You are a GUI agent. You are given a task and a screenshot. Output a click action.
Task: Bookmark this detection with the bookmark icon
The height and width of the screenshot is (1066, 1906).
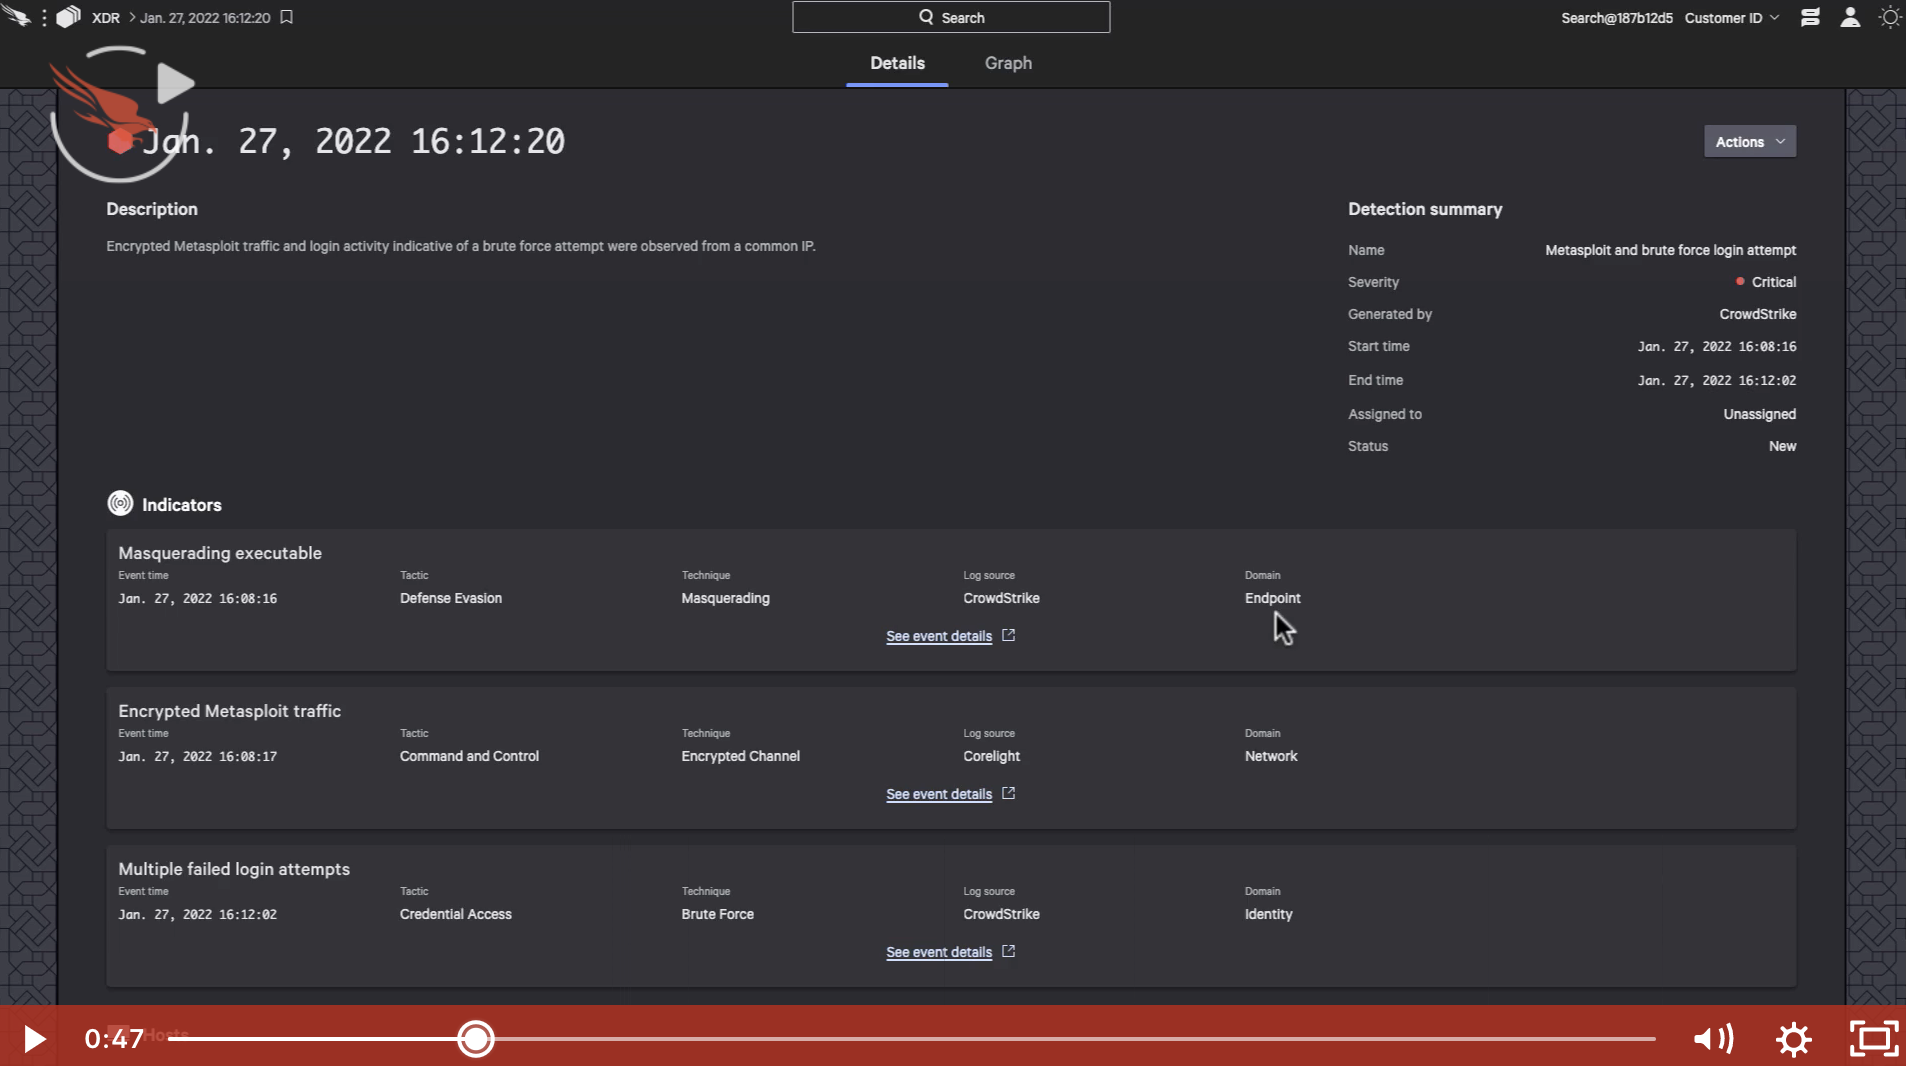[286, 17]
